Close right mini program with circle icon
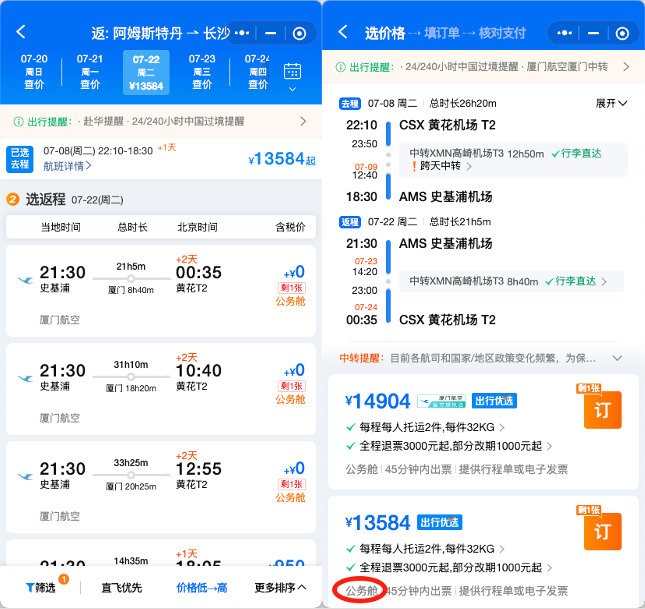The width and height of the screenshot is (645, 609). [x=622, y=33]
